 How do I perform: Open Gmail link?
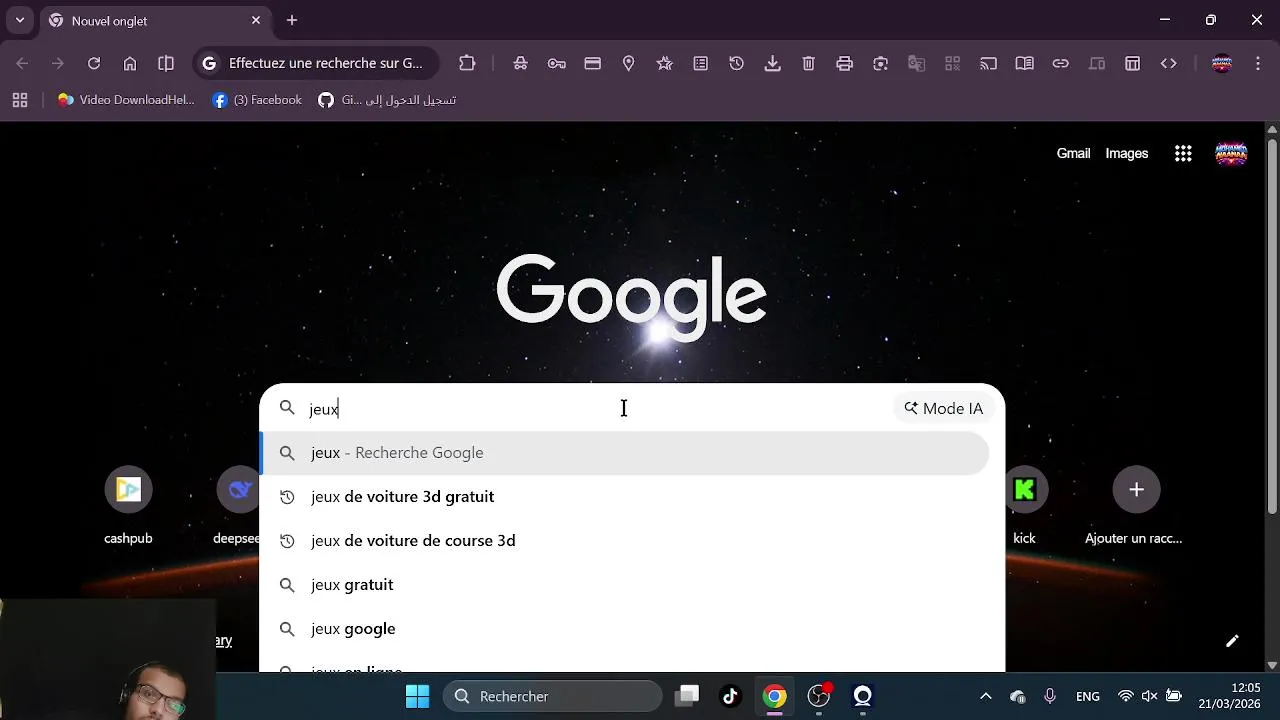(x=1073, y=153)
